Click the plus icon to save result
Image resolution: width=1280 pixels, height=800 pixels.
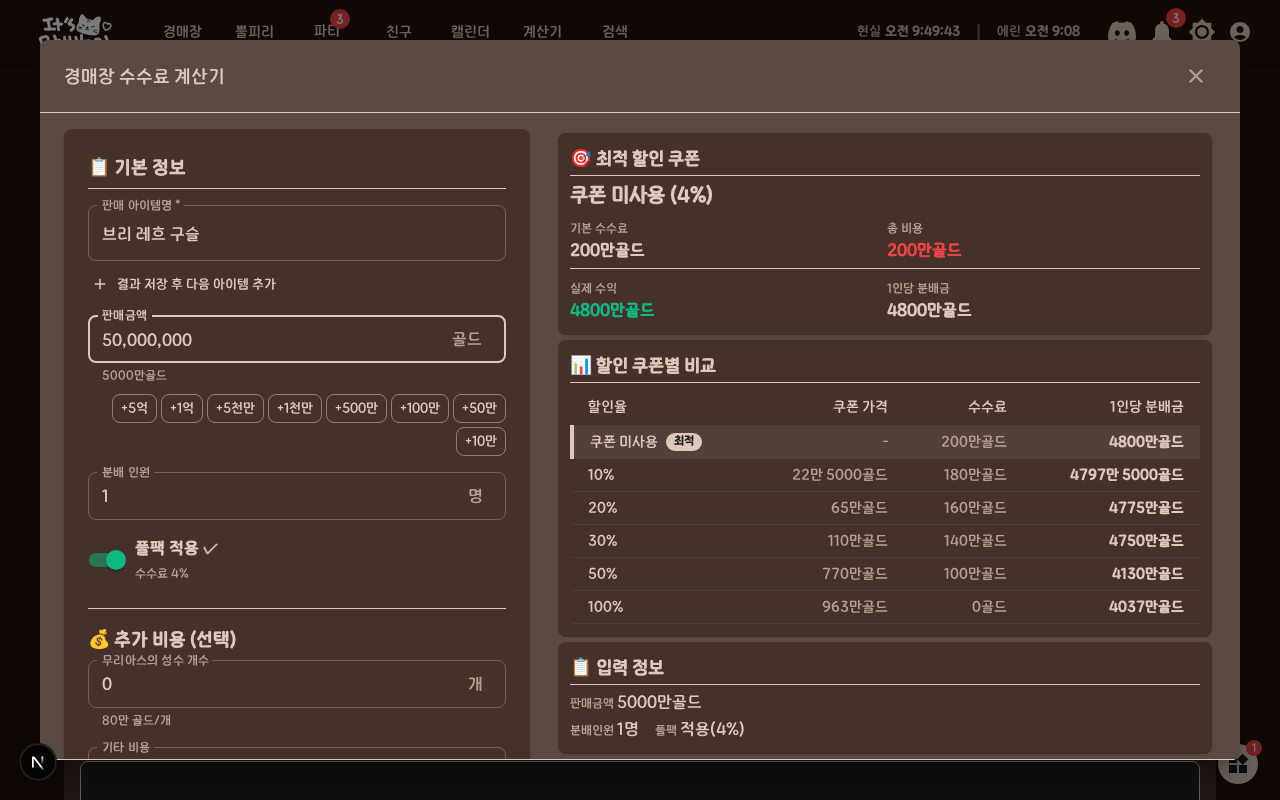click(x=100, y=284)
